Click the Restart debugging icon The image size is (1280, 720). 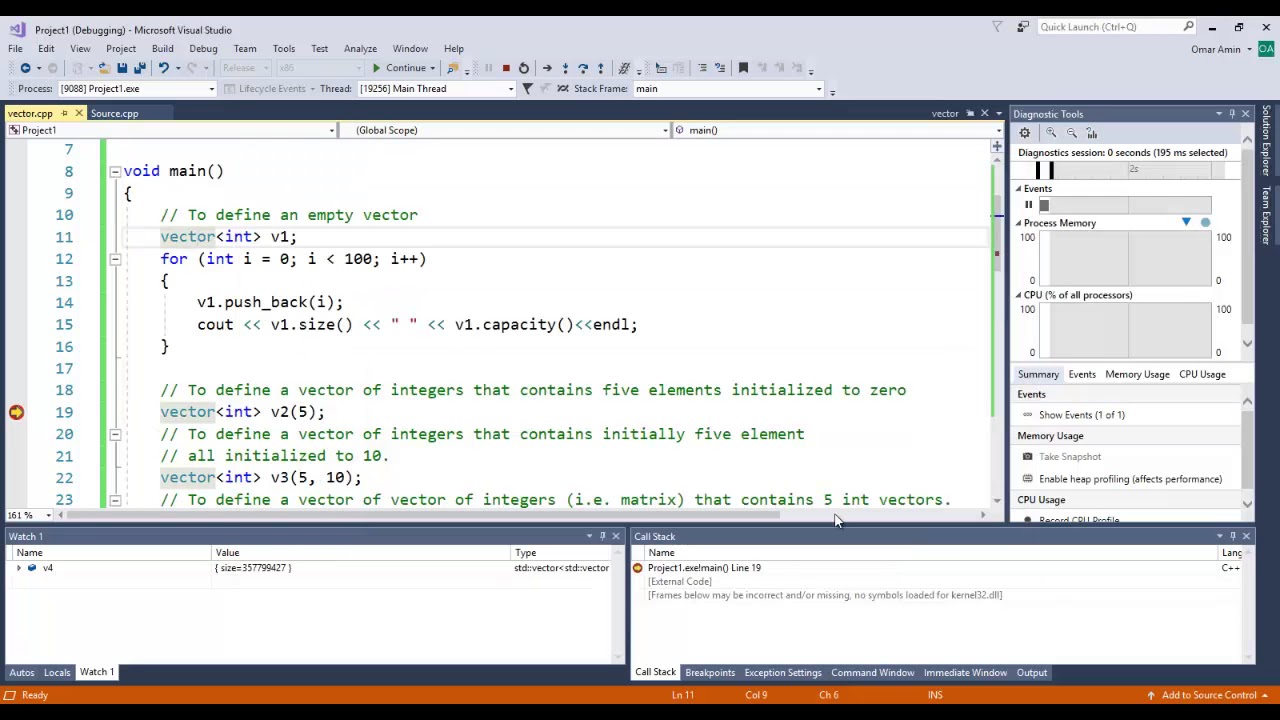coord(524,68)
